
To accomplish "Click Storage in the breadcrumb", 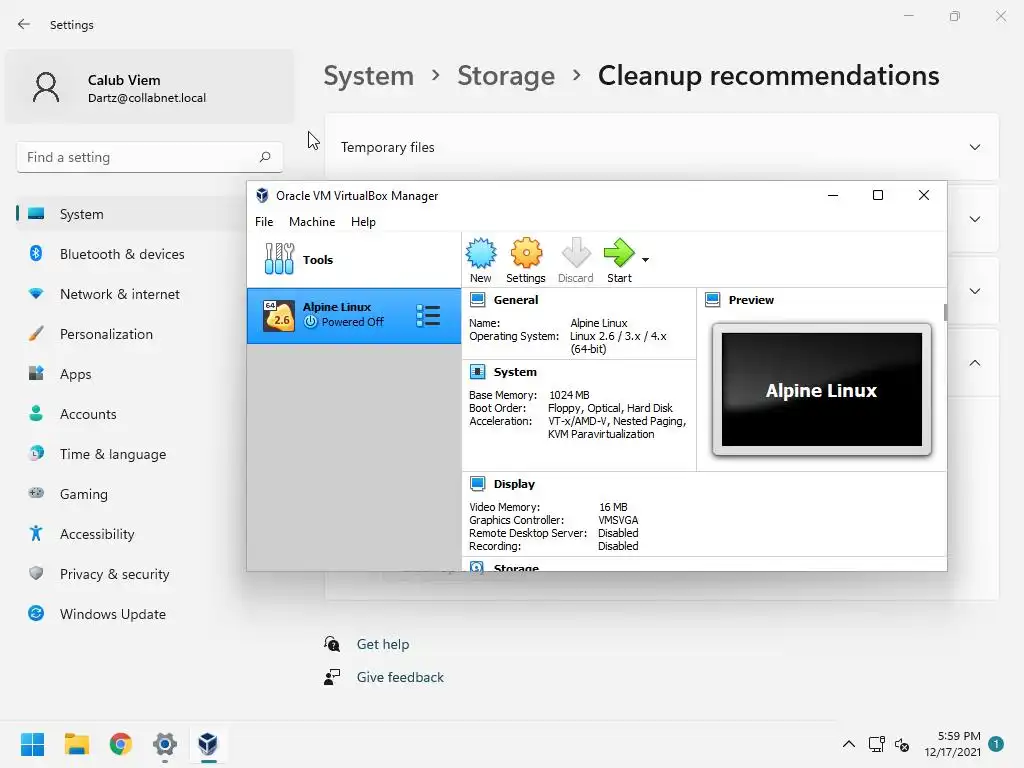I will click(506, 76).
